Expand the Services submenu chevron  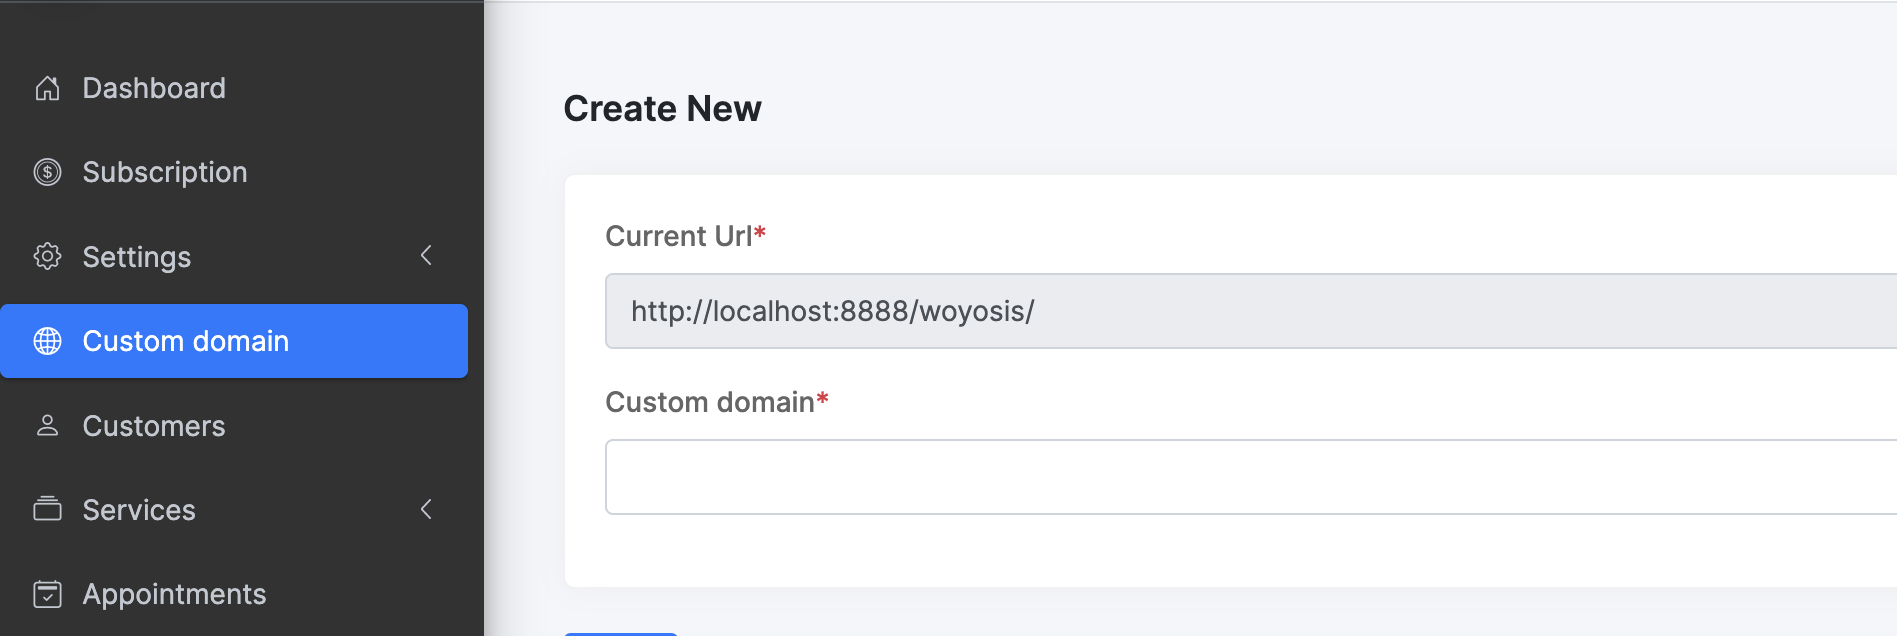click(426, 509)
